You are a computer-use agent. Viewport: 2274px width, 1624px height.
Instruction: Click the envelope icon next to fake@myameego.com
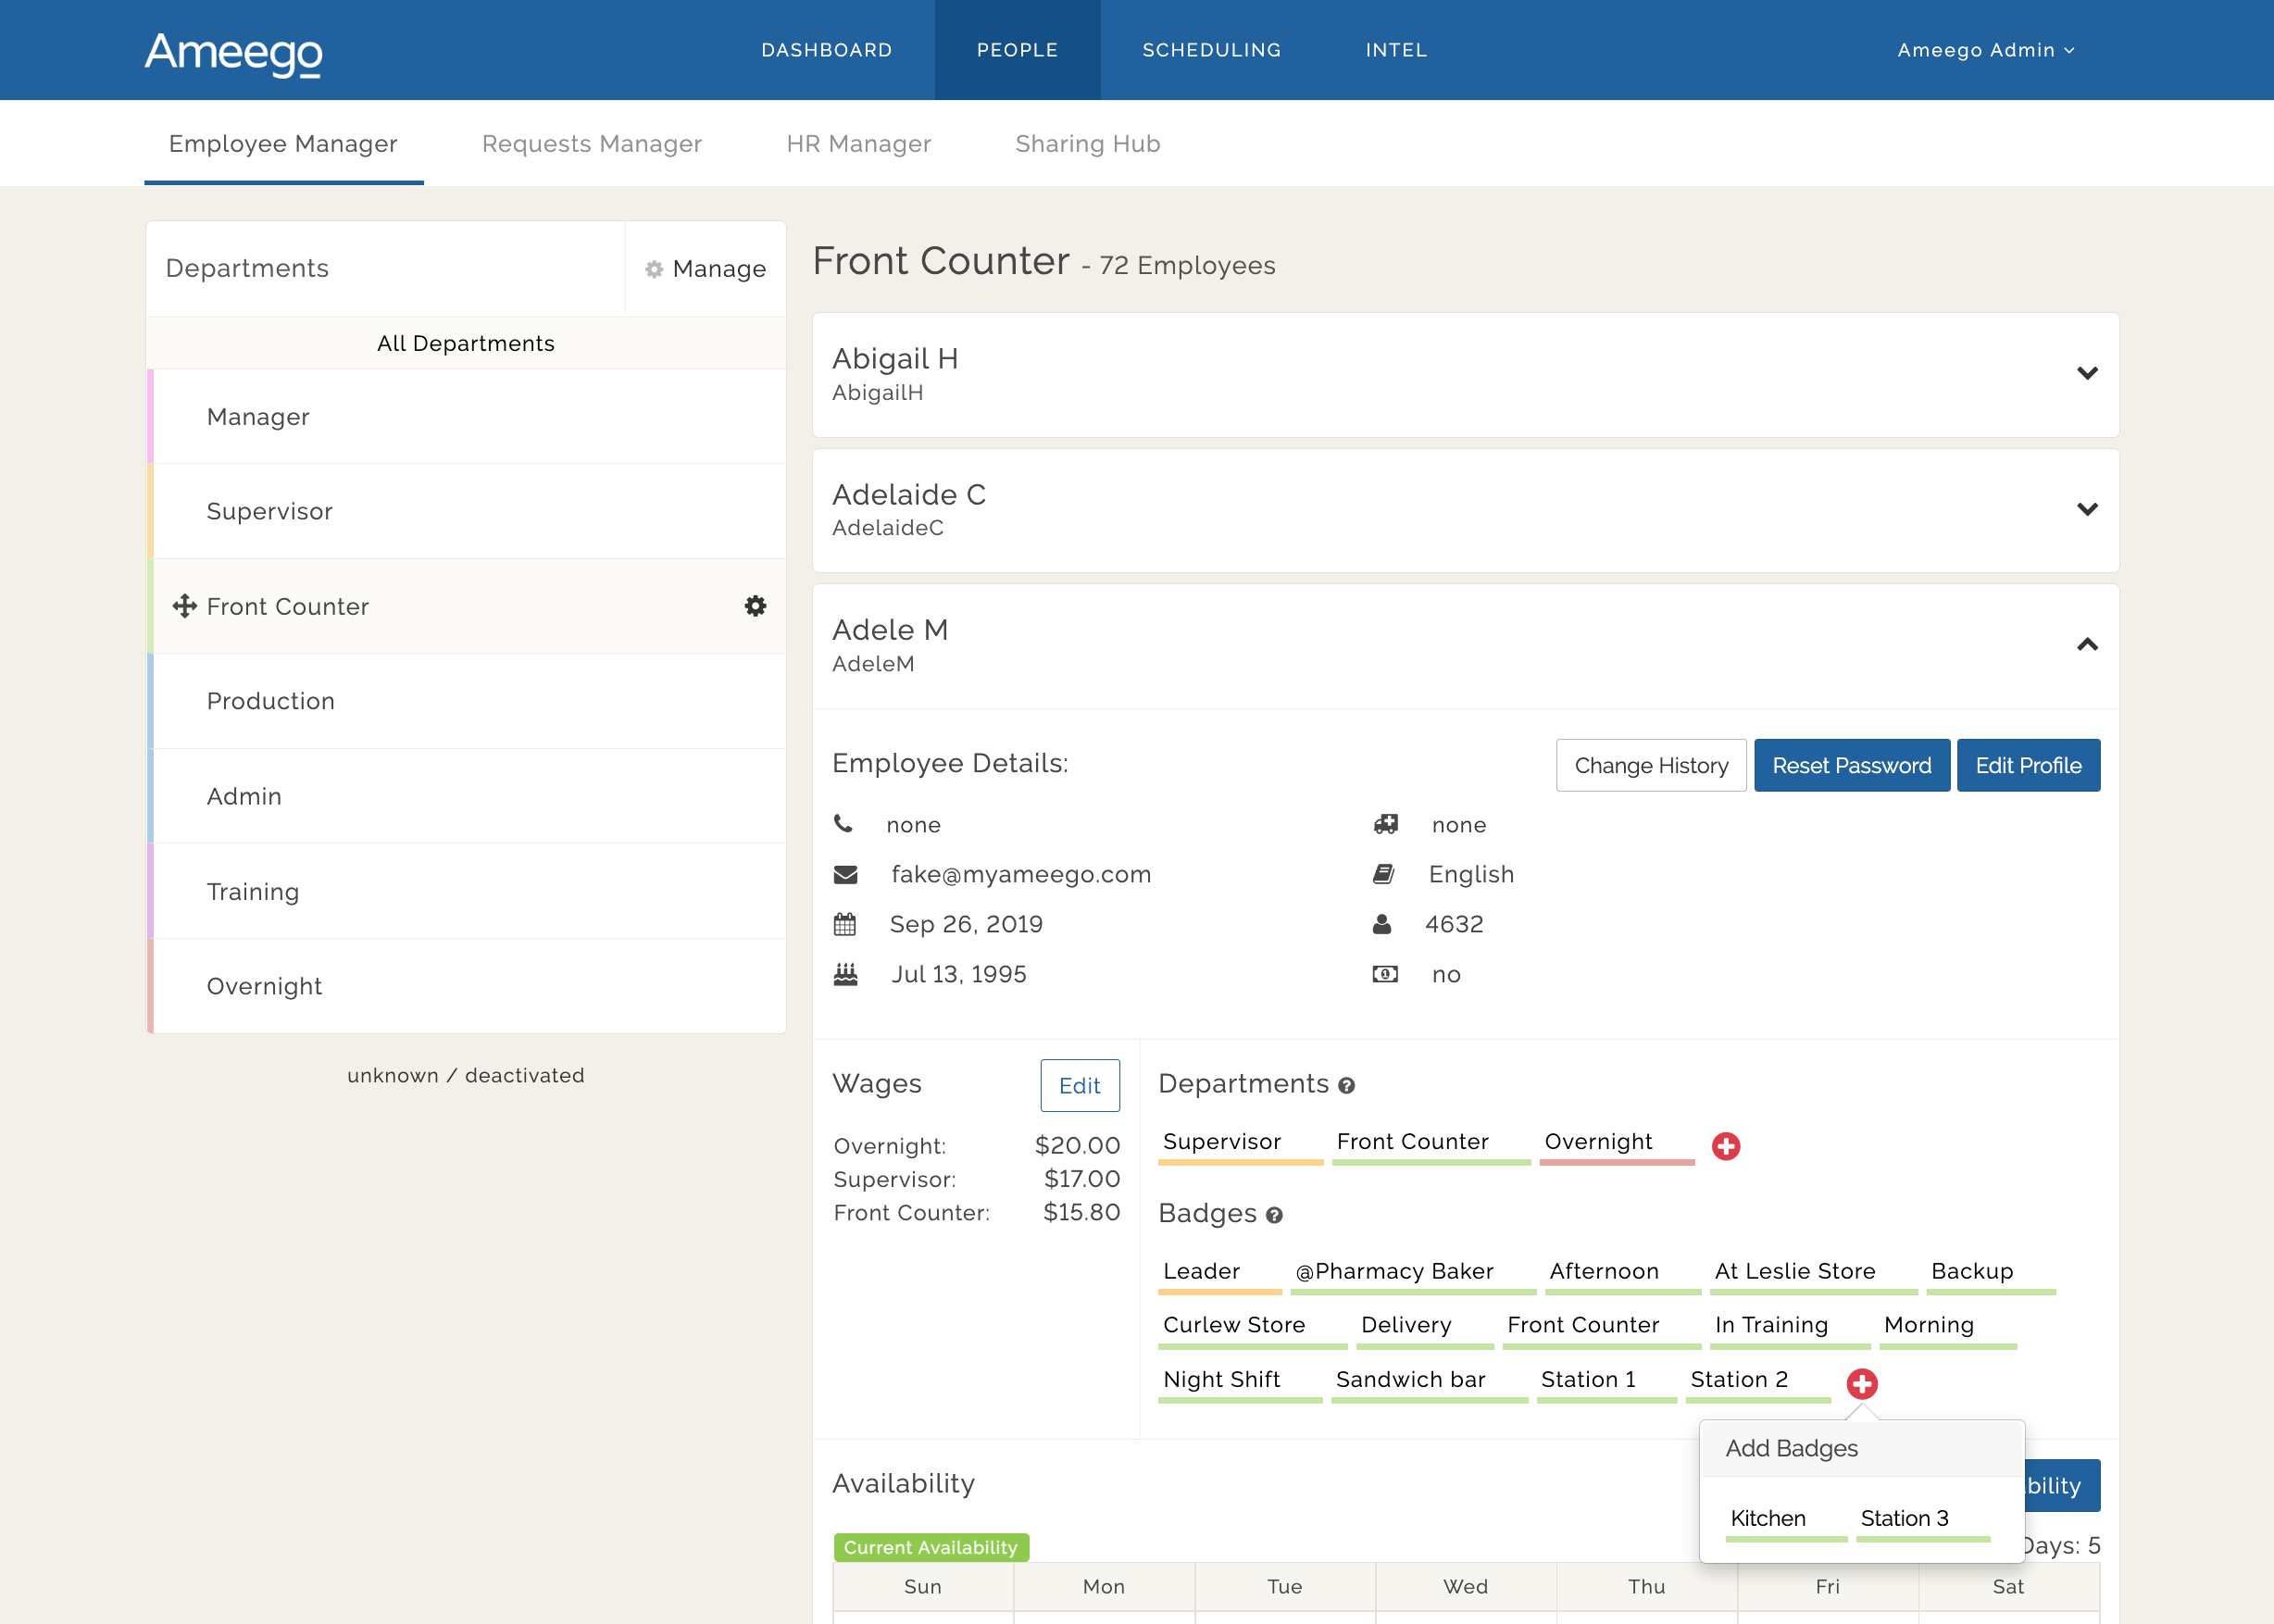846,874
